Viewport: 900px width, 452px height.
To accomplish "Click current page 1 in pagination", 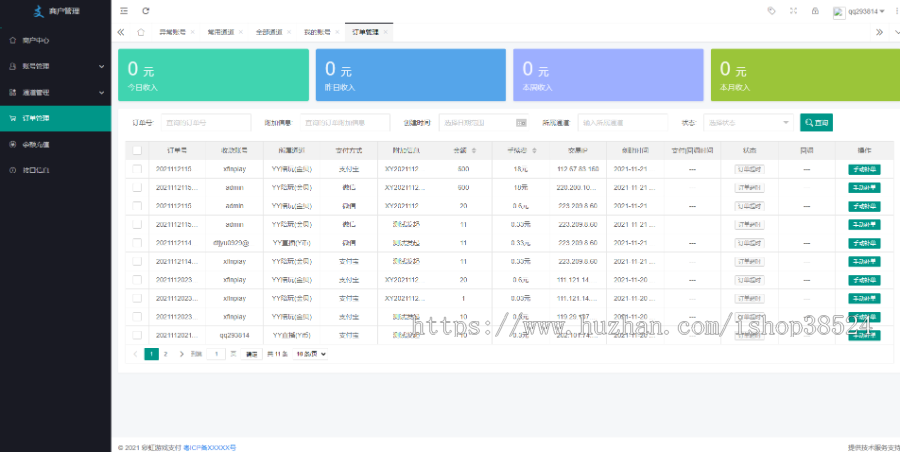I will click(x=151, y=354).
